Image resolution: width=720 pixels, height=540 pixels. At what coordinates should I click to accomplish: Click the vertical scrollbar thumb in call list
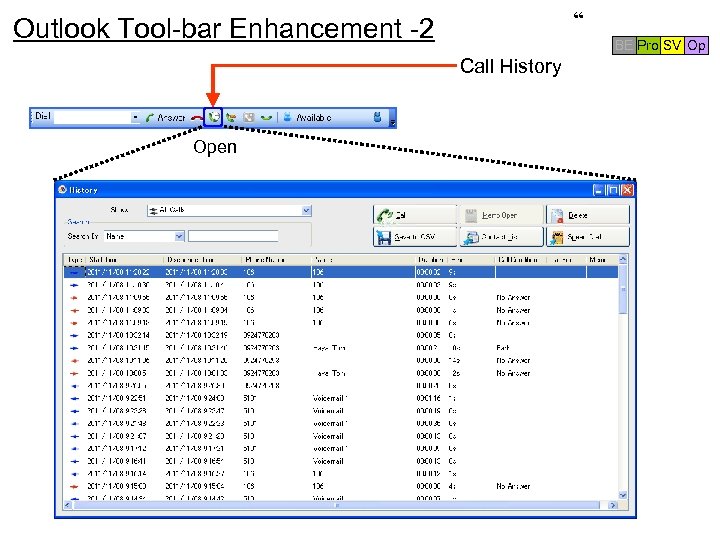tap(623, 289)
